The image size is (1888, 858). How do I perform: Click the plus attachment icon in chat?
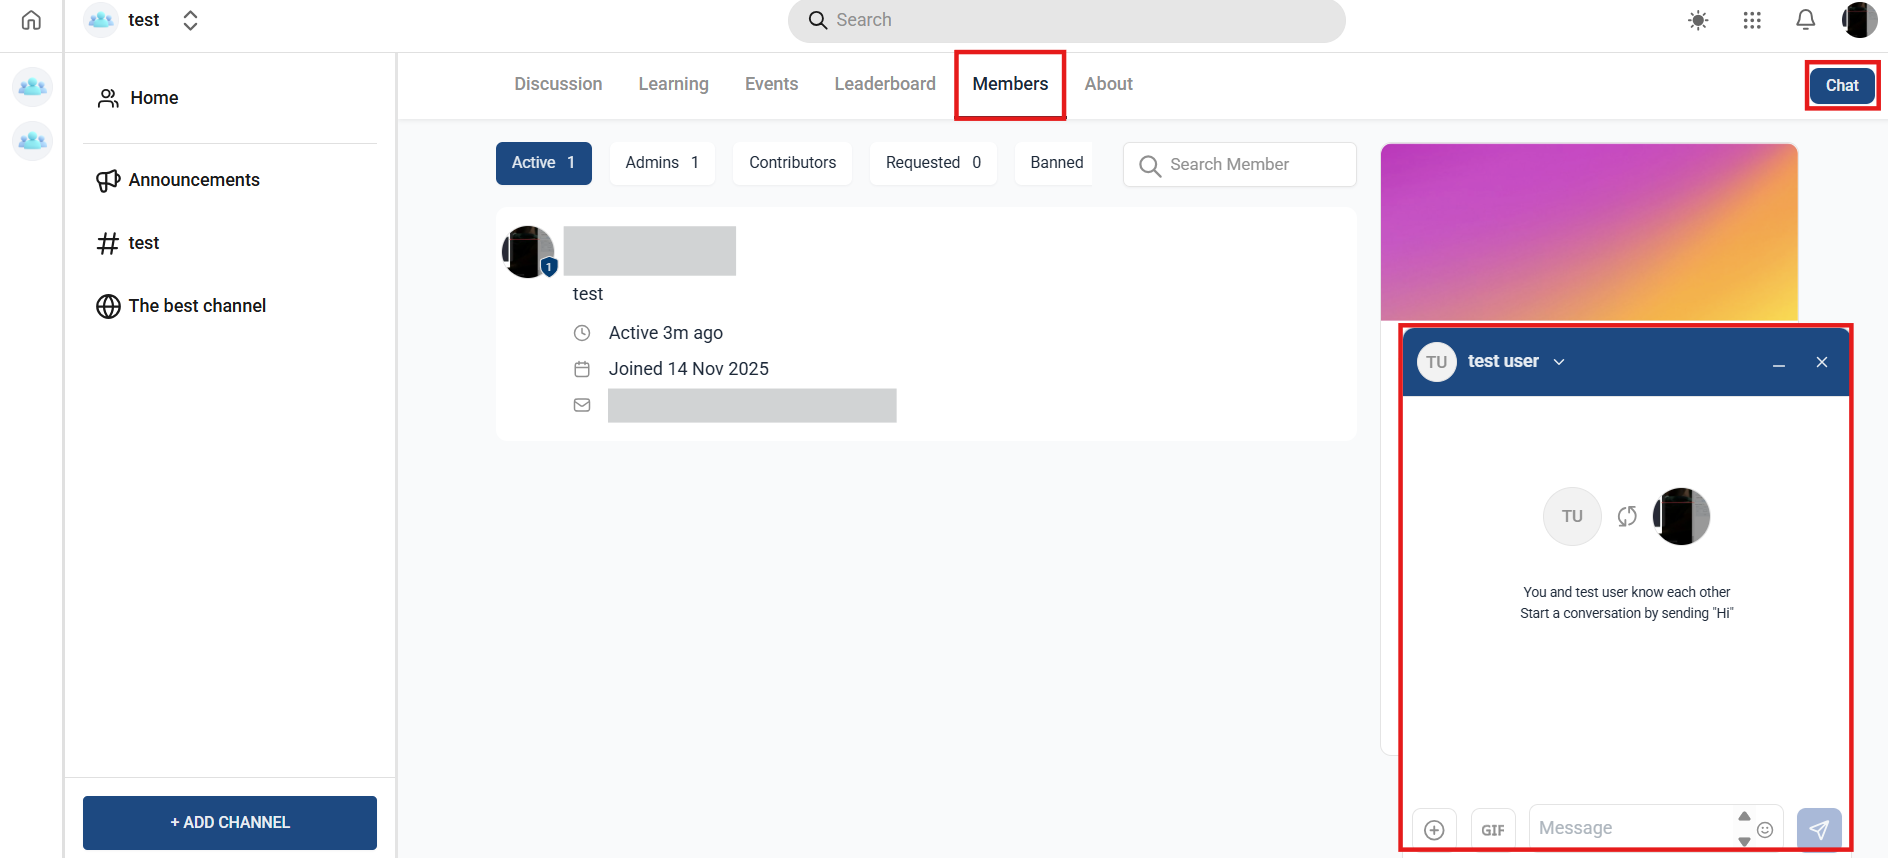coord(1434,830)
